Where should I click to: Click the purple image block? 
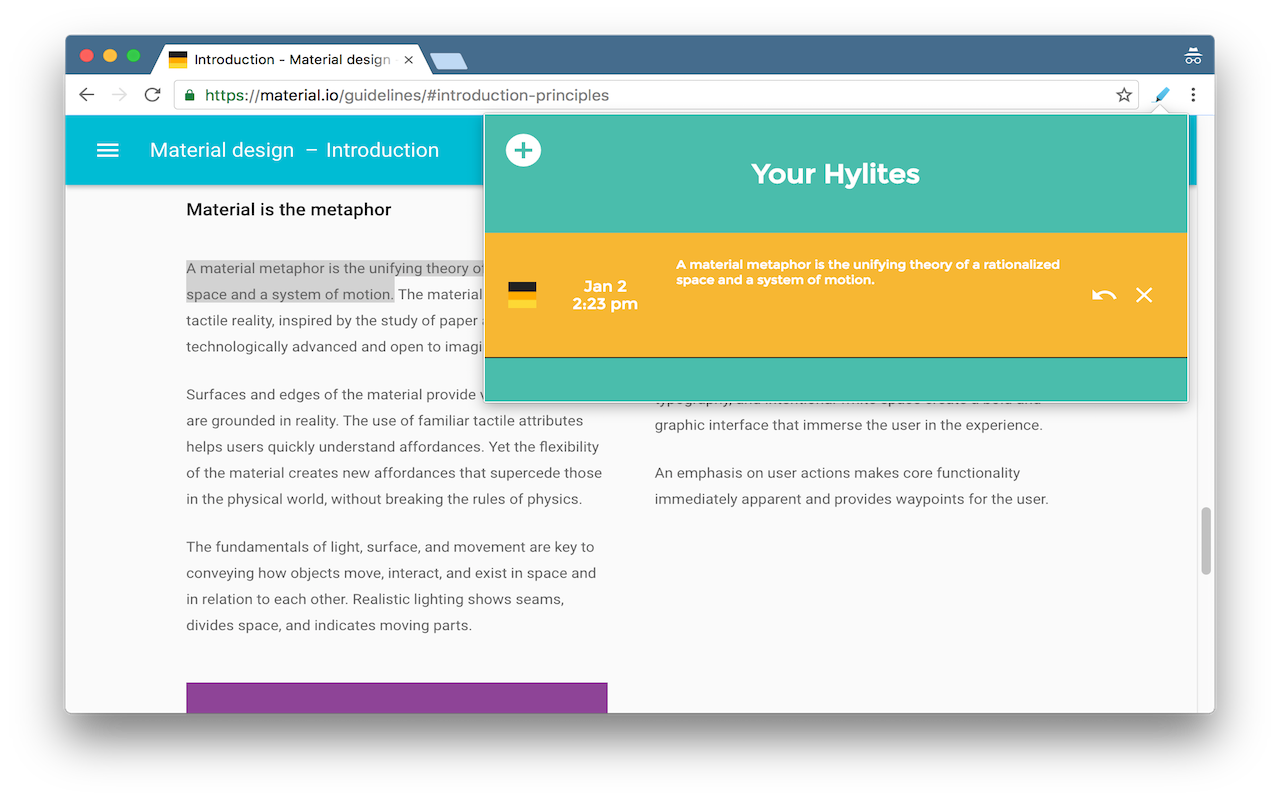click(396, 698)
